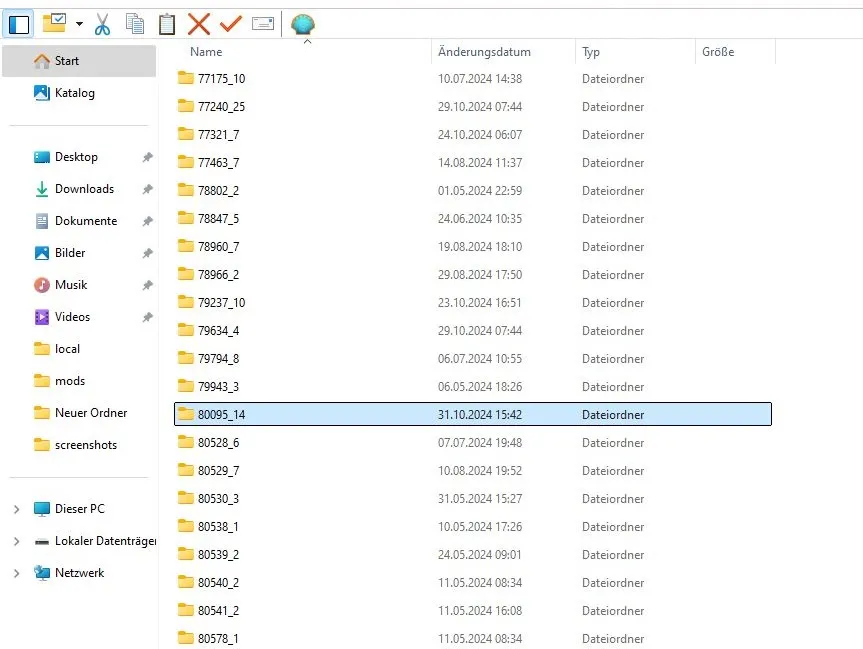863x649 pixels.
Task: Sort by the Name column header
Action: (206, 52)
